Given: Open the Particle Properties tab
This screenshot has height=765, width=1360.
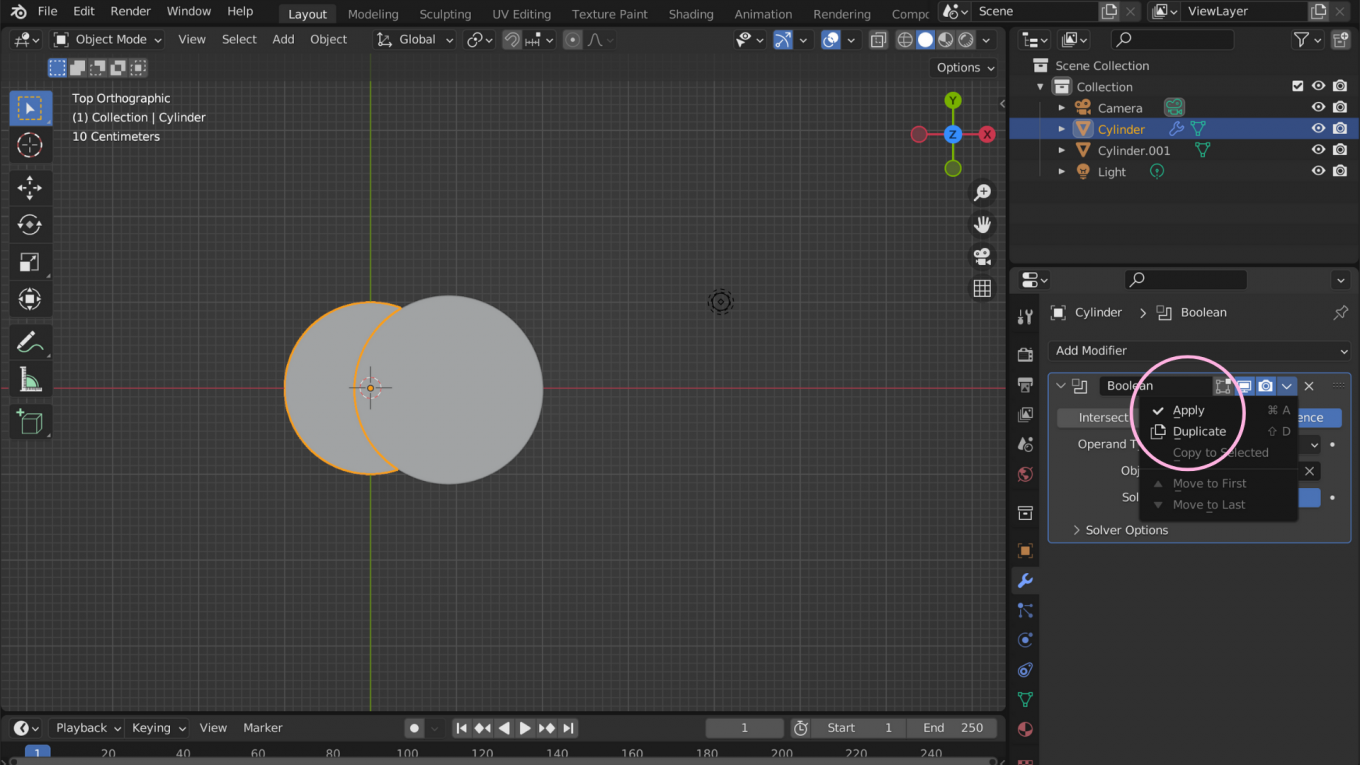Looking at the screenshot, I should tap(1025, 609).
